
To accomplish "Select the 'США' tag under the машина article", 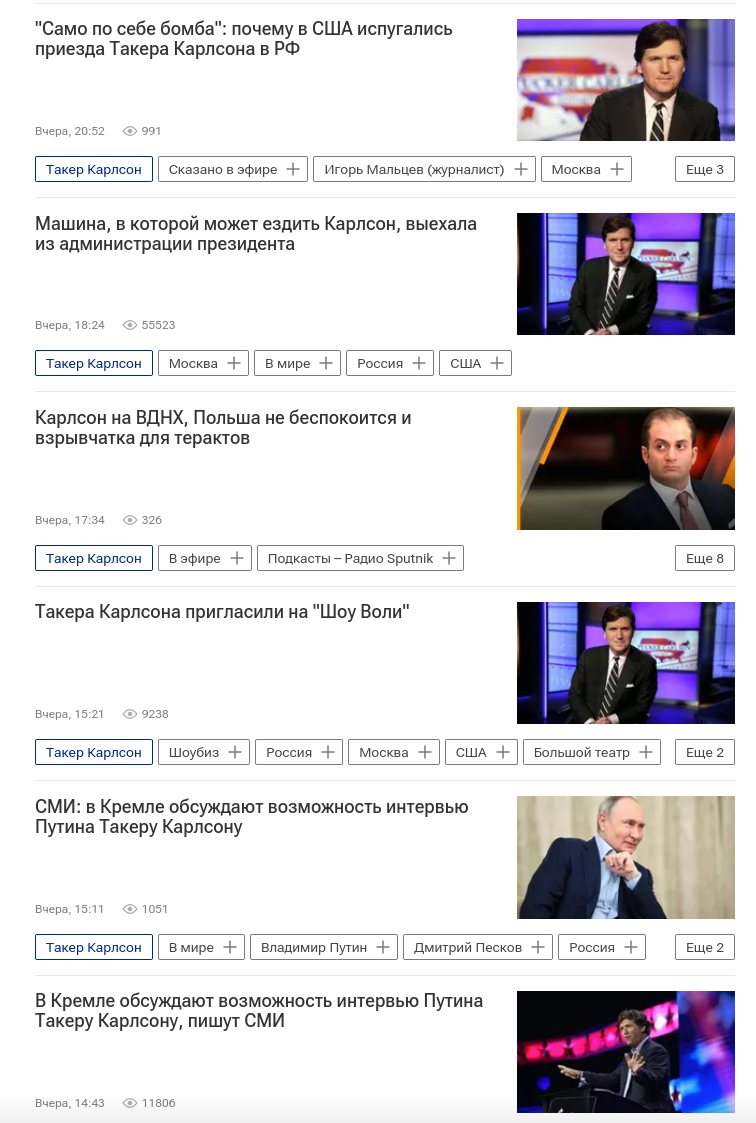I will [465, 364].
